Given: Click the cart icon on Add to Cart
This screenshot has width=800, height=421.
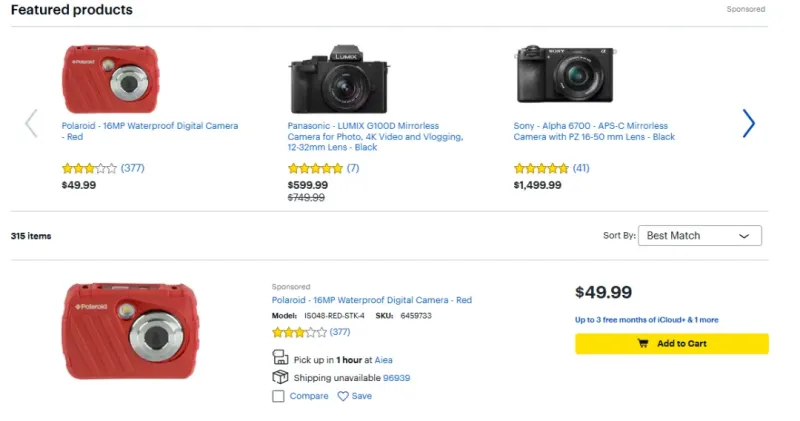Looking at the screenshot, I should (643, 344).
